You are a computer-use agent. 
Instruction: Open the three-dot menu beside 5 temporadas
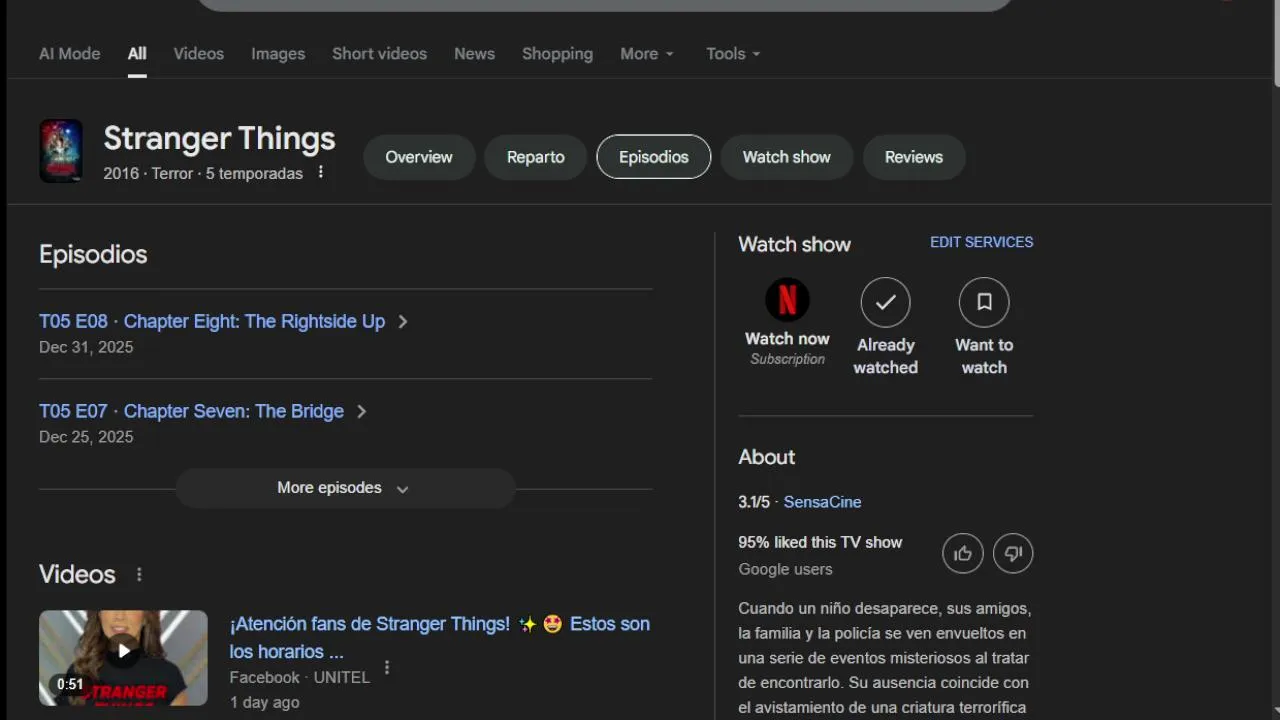pos(321,172)
